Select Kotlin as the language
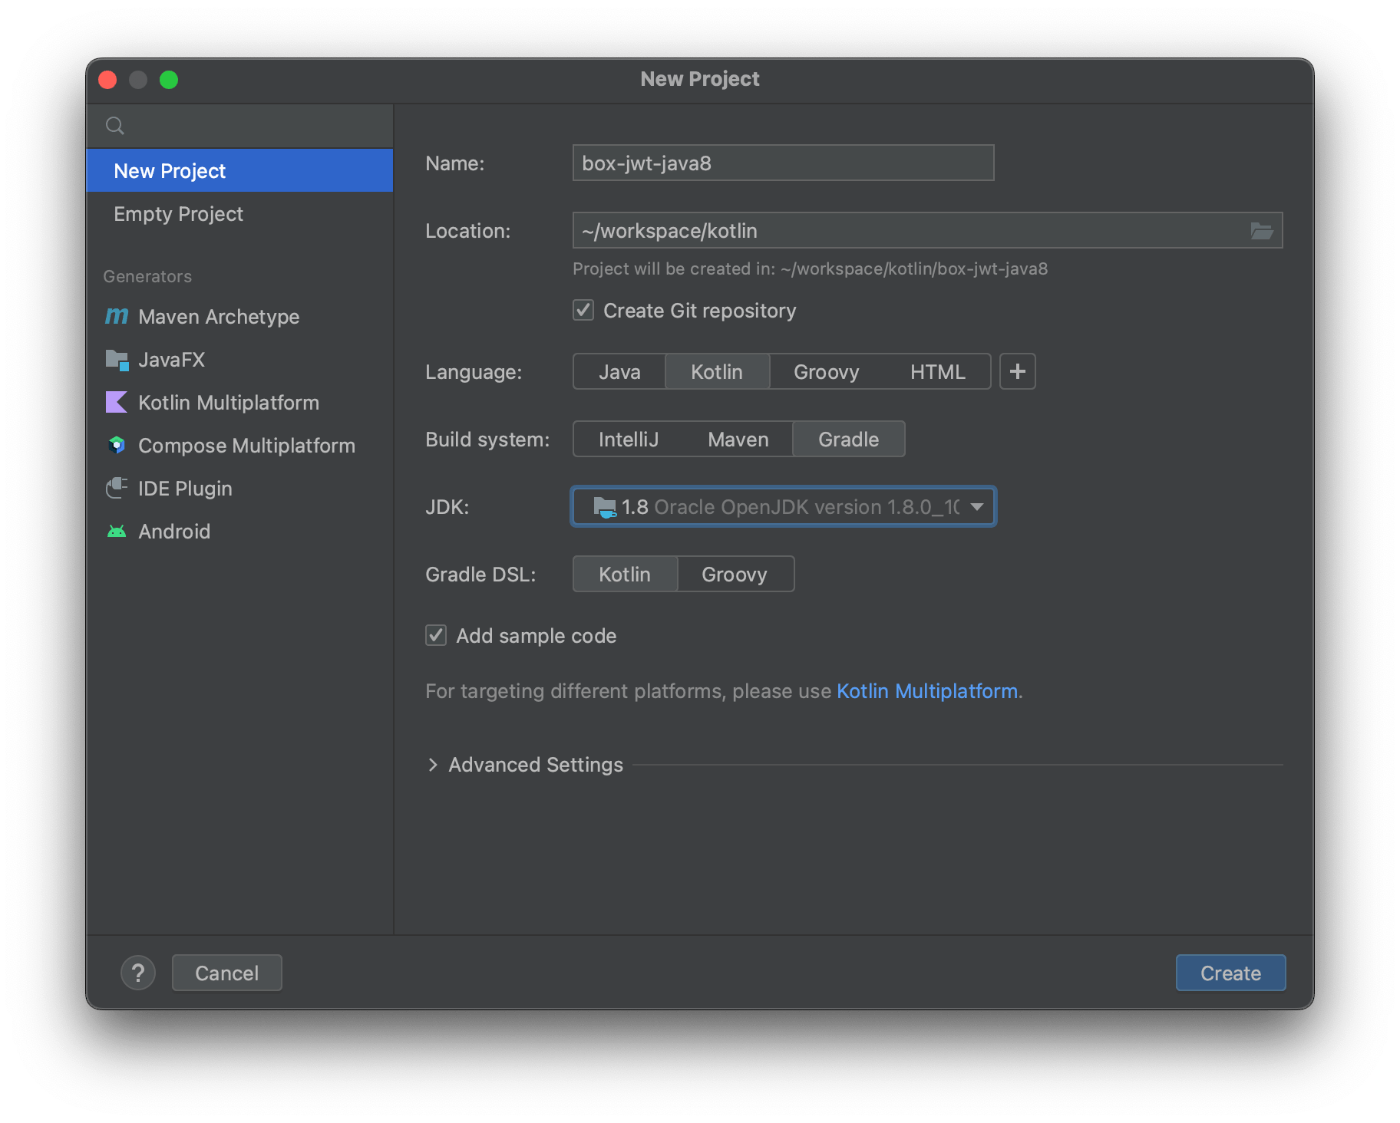The image size is (1400, 1123). 717,372
